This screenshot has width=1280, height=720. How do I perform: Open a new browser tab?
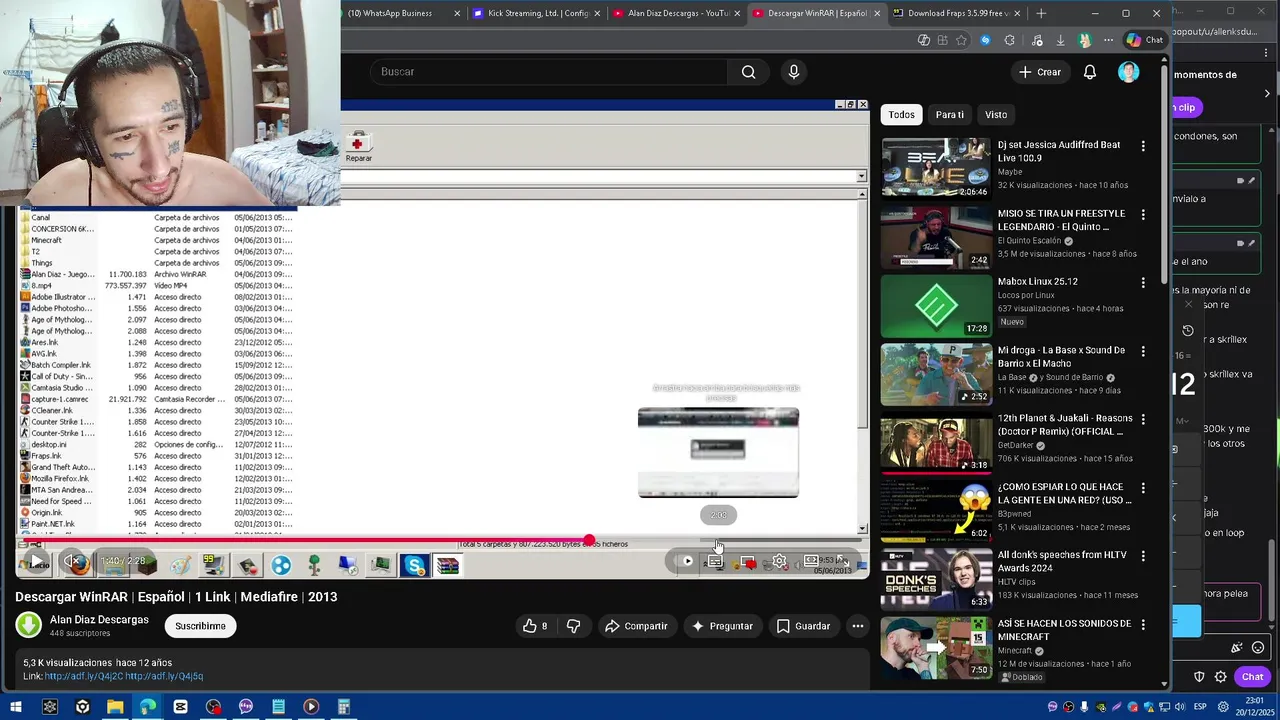click(1041, 13)
